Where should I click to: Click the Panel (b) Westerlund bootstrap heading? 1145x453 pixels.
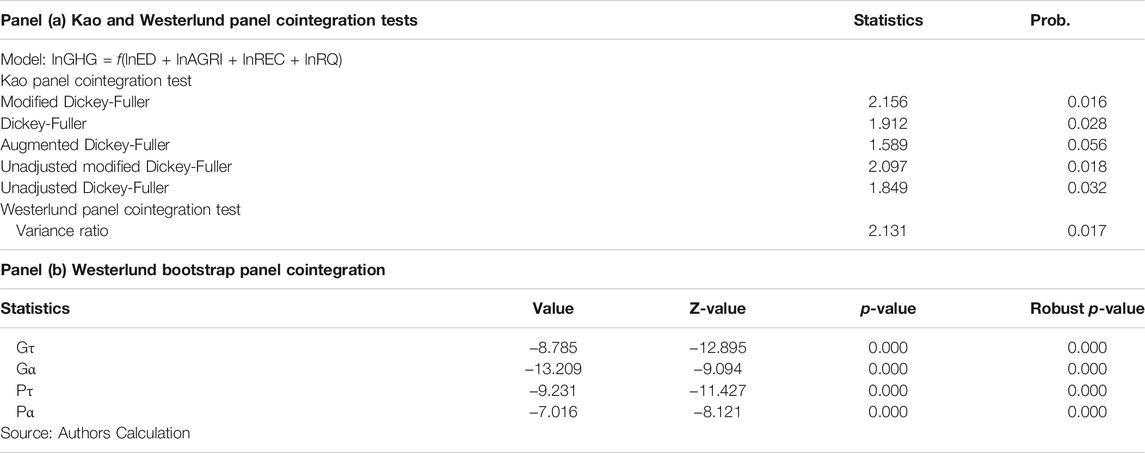[x=193, y=270]
